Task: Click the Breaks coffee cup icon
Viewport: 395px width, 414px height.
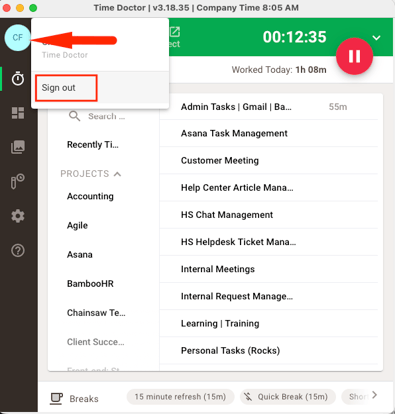Action: 56,398
